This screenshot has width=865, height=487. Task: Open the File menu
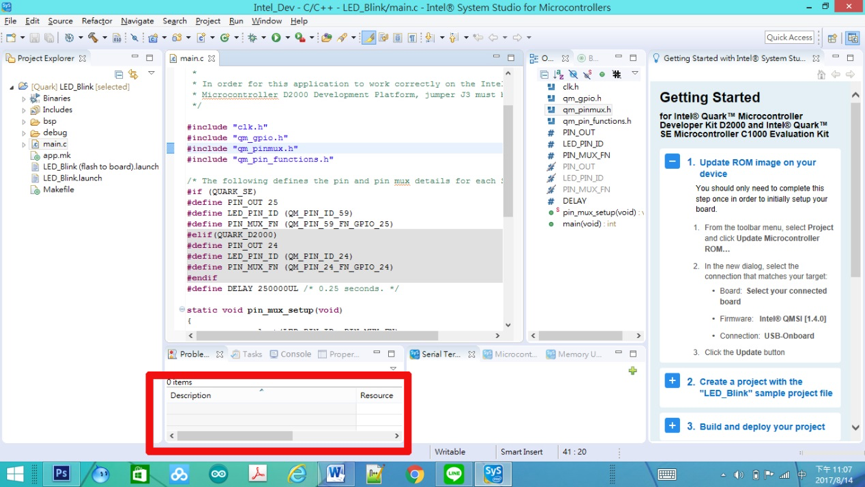tap(10, 21)
